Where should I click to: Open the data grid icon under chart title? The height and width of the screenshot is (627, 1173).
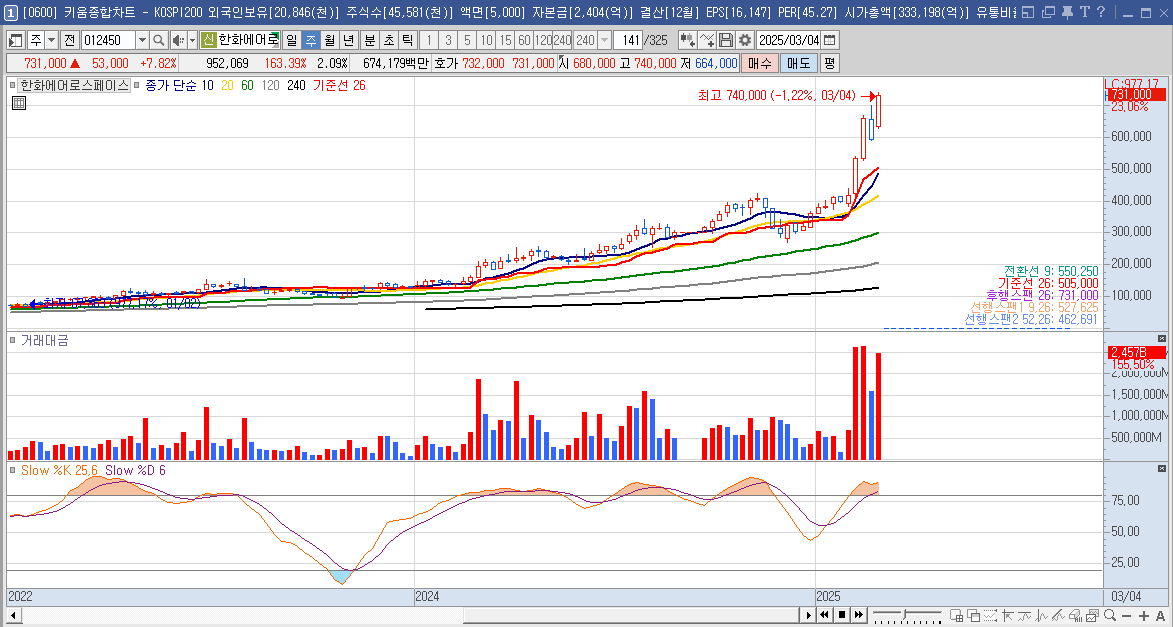19,103
